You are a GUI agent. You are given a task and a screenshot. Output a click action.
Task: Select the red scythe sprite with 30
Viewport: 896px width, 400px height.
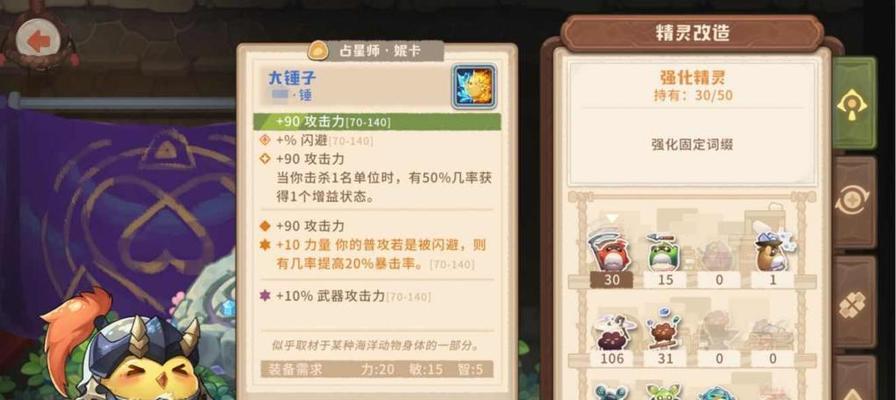pos(611,251)
